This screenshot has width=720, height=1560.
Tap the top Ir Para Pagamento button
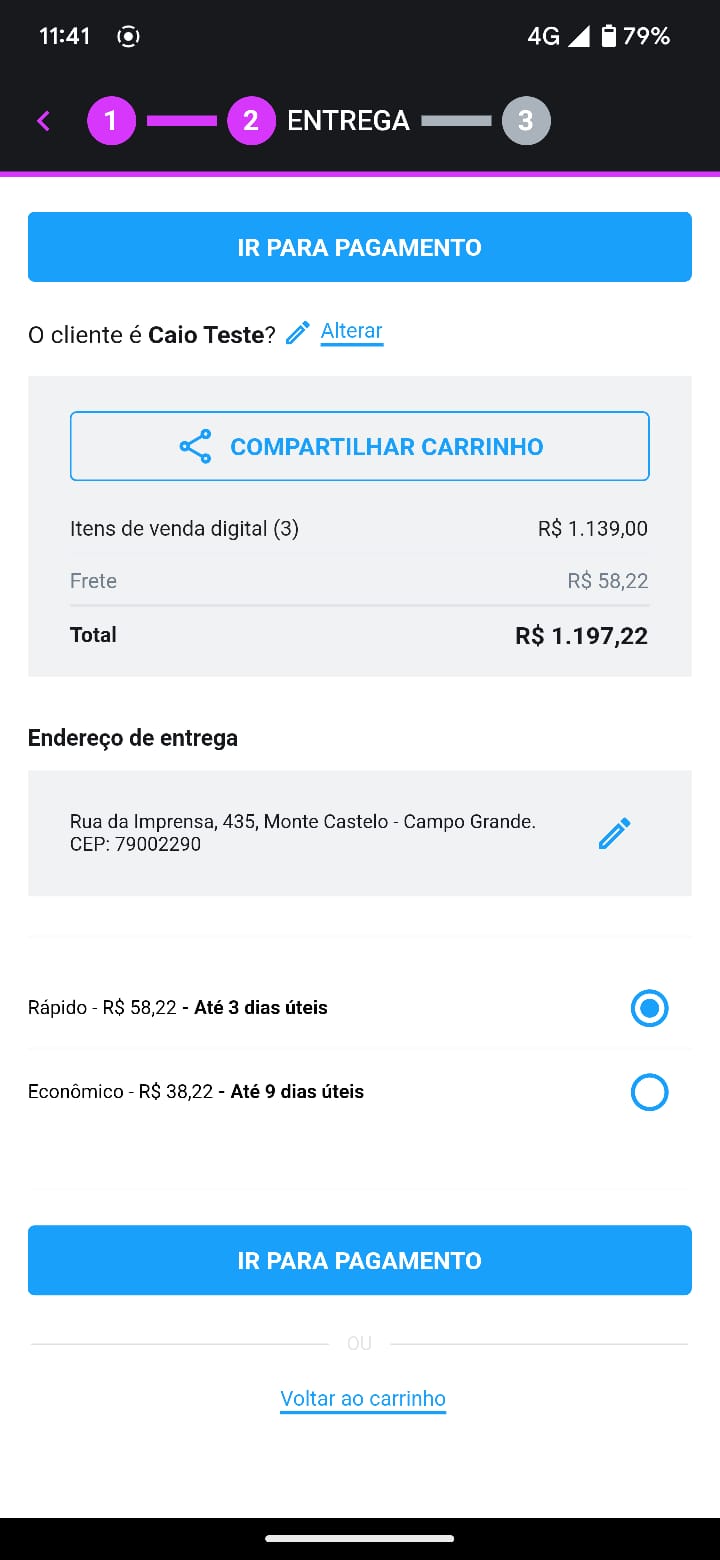pyautogui.click(x=360, y=247)
